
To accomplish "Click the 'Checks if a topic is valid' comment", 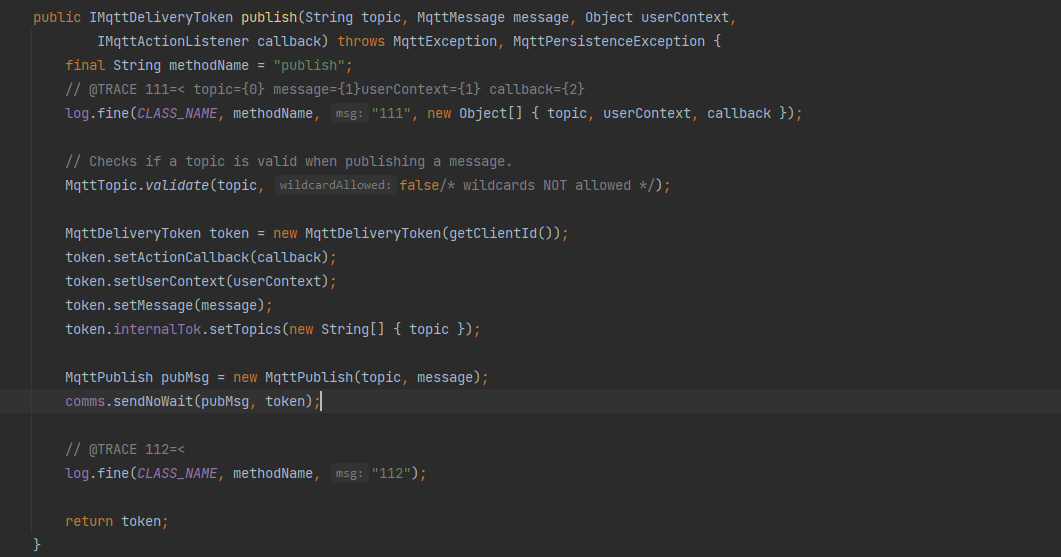I will (x=289, y=162).
